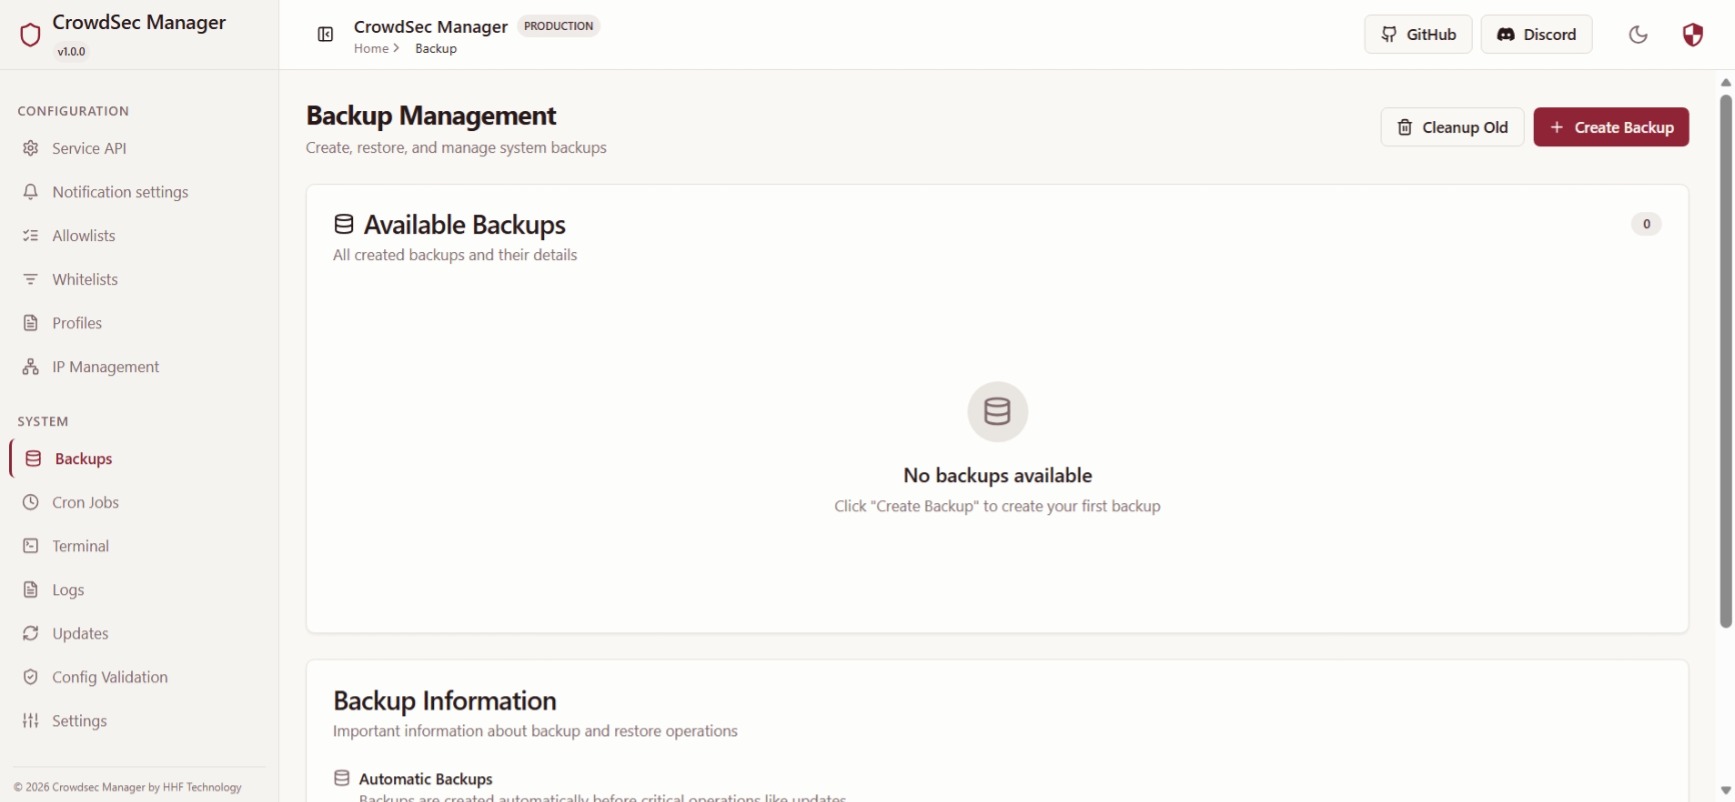Toggle the sidebar collapse icon

coord(325,34)
